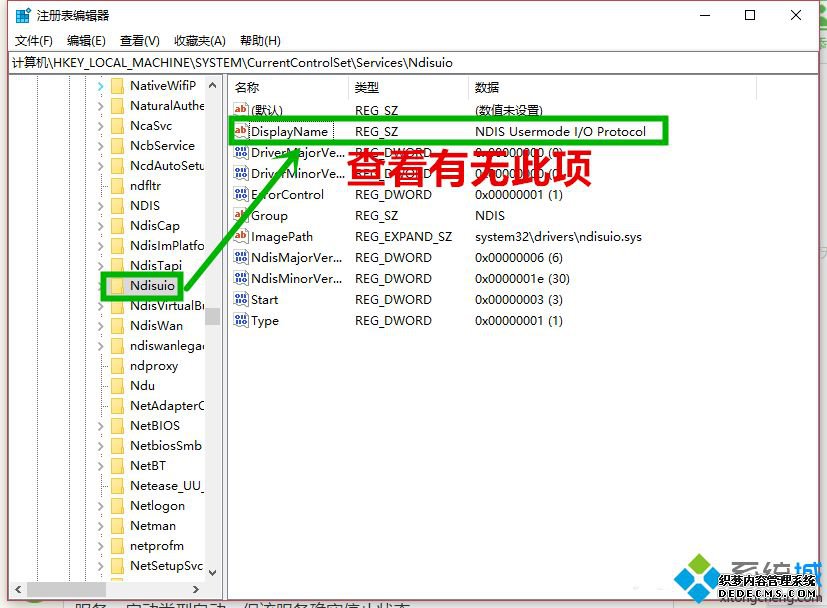827x608 pixels.
Task: Expand the NdisImPlatfo tree node
Action: point(100,246)
